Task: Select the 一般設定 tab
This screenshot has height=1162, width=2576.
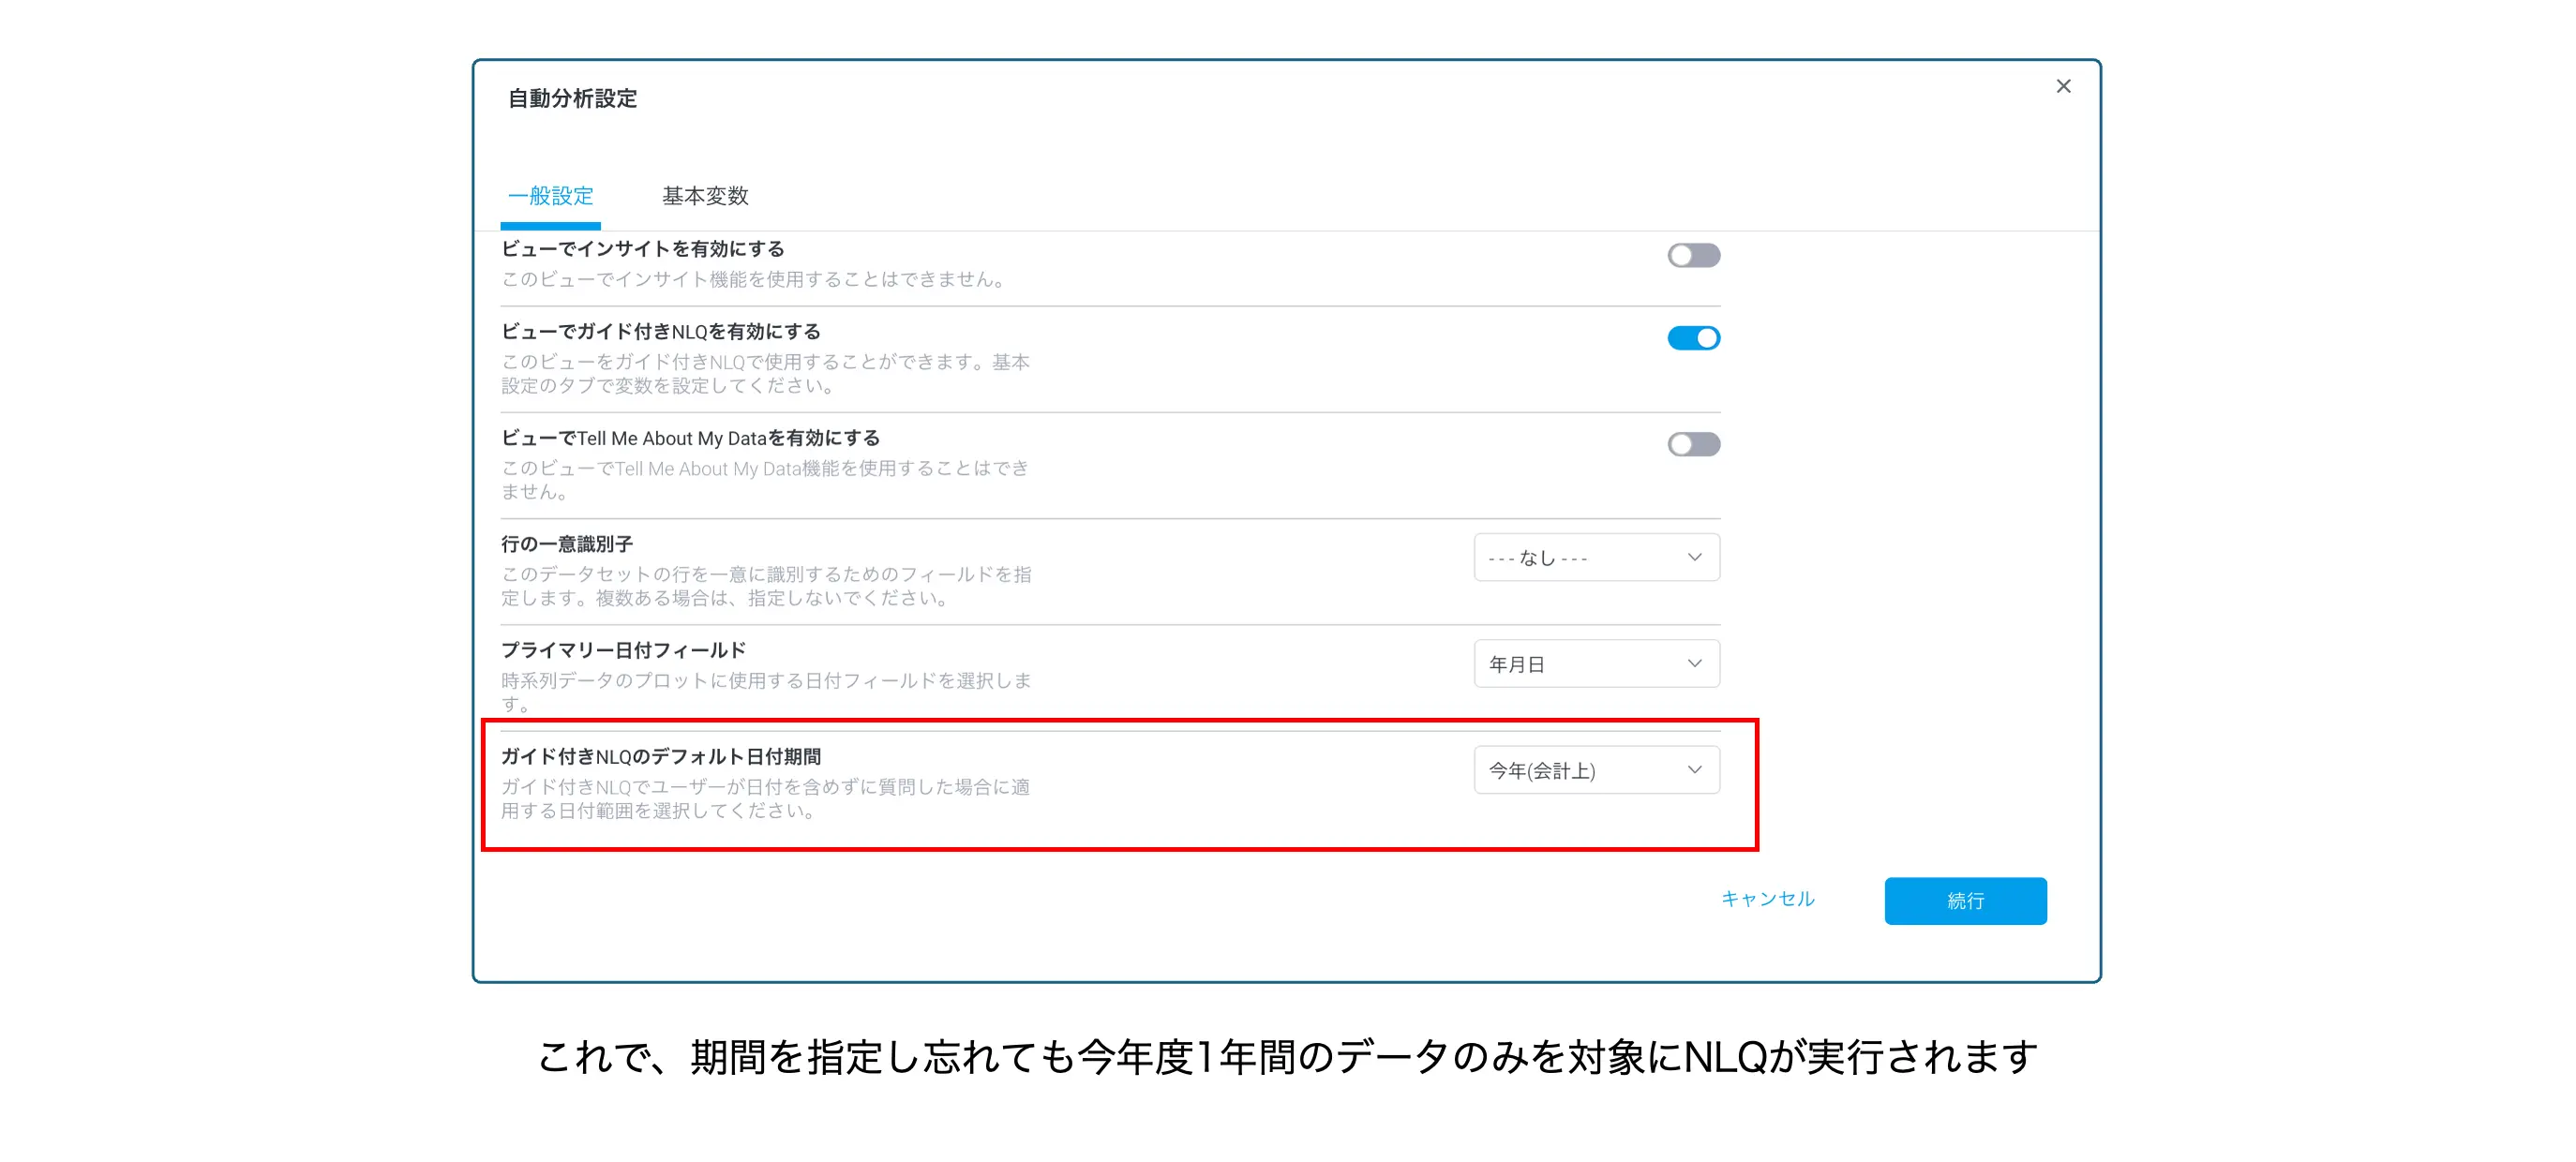Action: tap(550, 196)
